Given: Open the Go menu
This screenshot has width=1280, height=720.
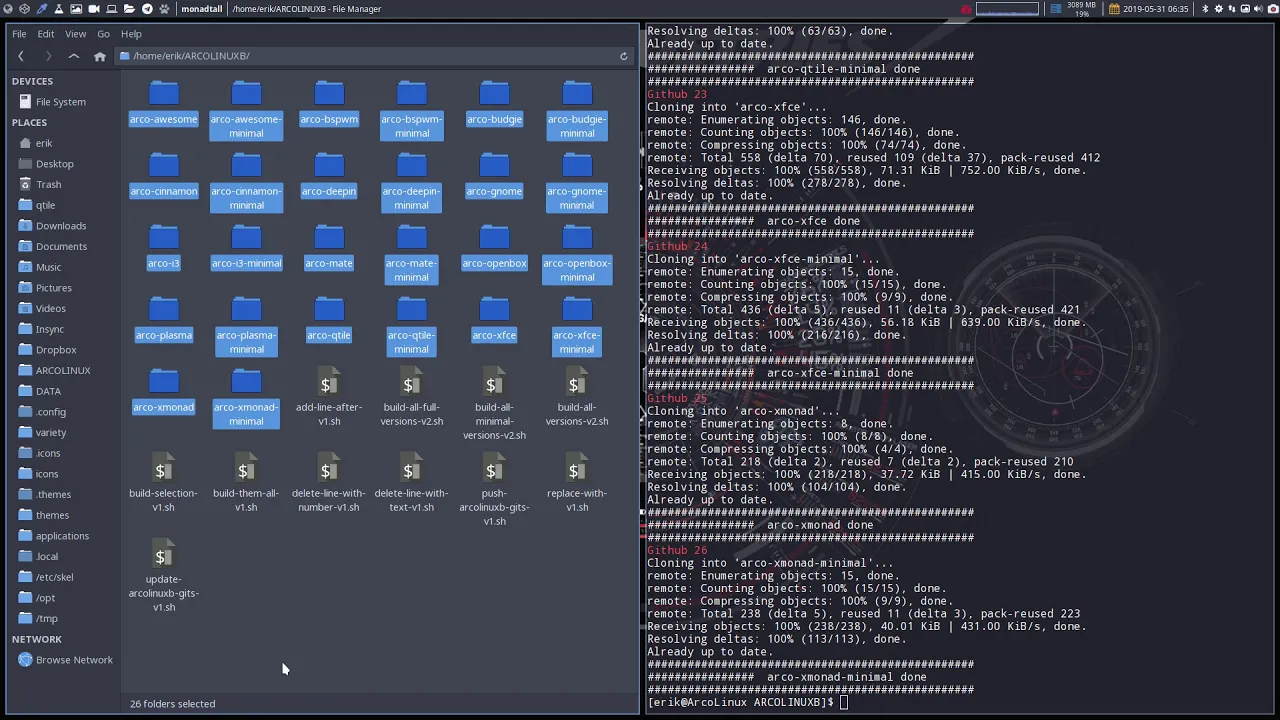Looking at the screenshot, I should tap(103, 33).
